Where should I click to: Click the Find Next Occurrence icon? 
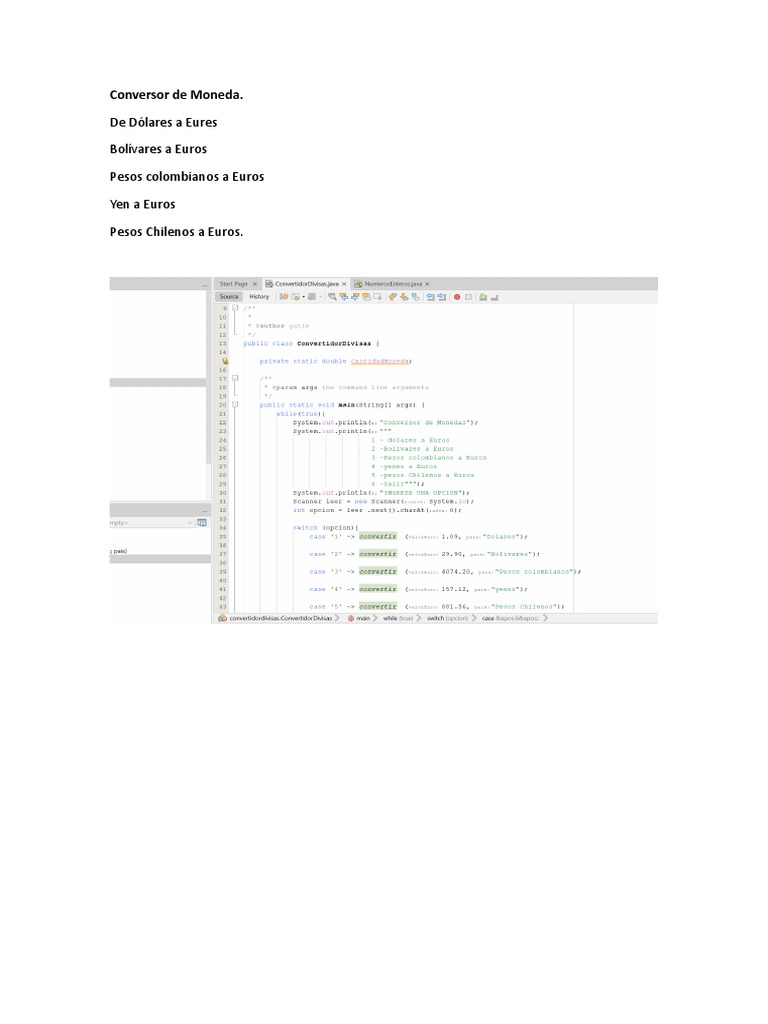point(355,296)
